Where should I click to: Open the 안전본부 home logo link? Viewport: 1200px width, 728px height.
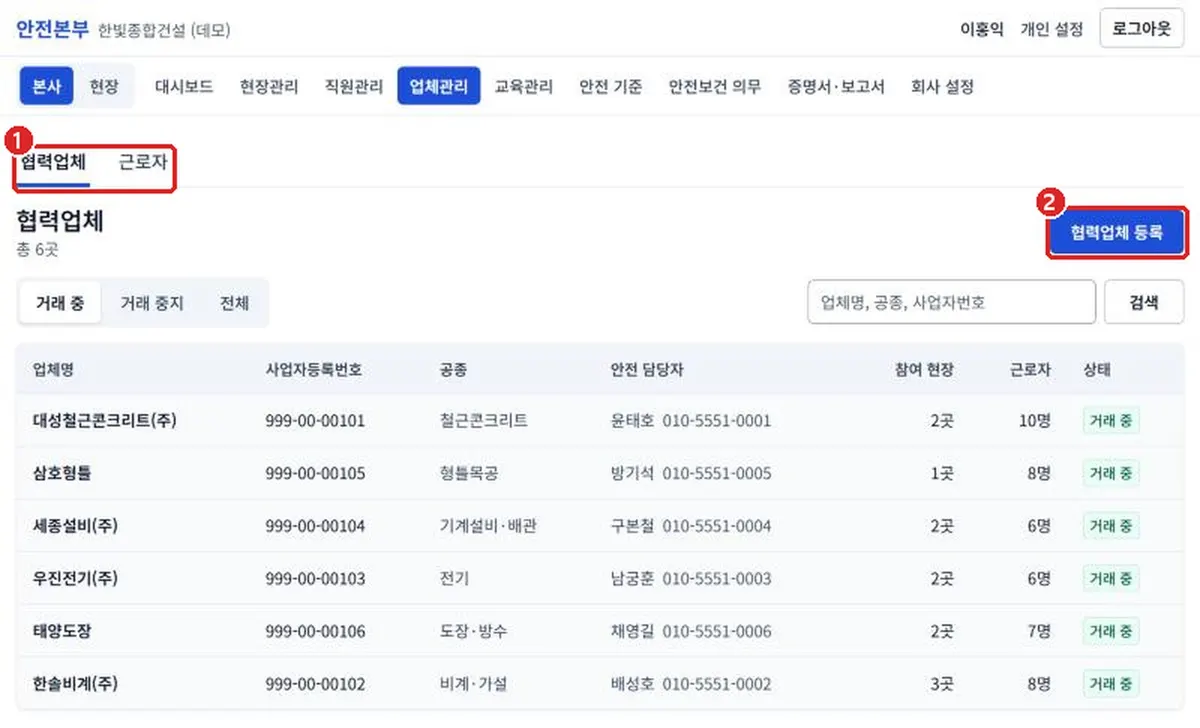click(52, 29)
